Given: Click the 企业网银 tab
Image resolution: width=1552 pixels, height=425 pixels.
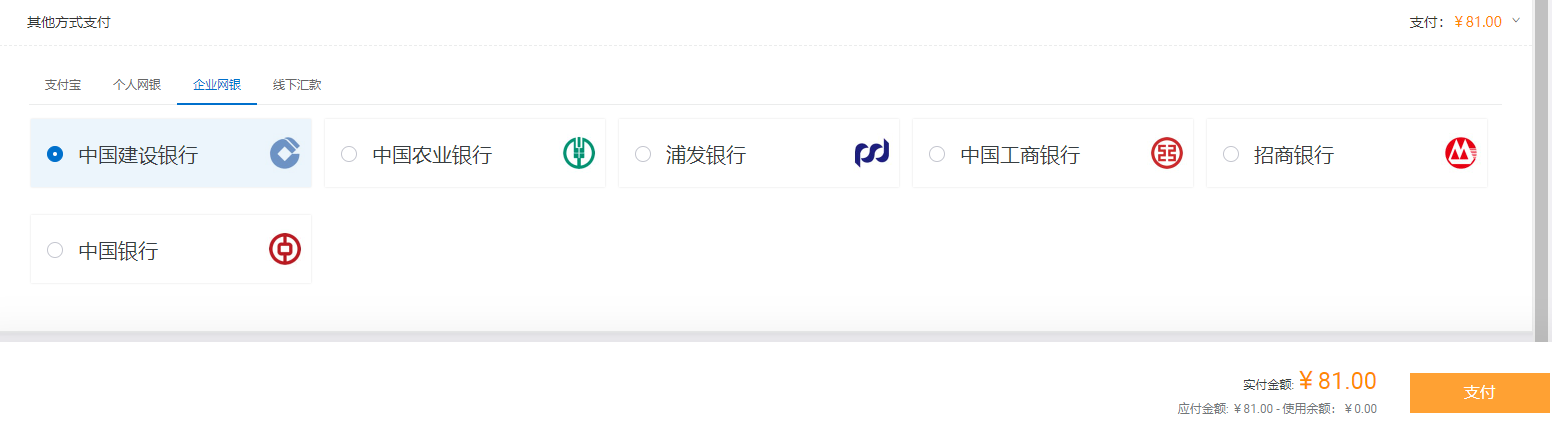Looking at the screenshot, I should point(217,85).
